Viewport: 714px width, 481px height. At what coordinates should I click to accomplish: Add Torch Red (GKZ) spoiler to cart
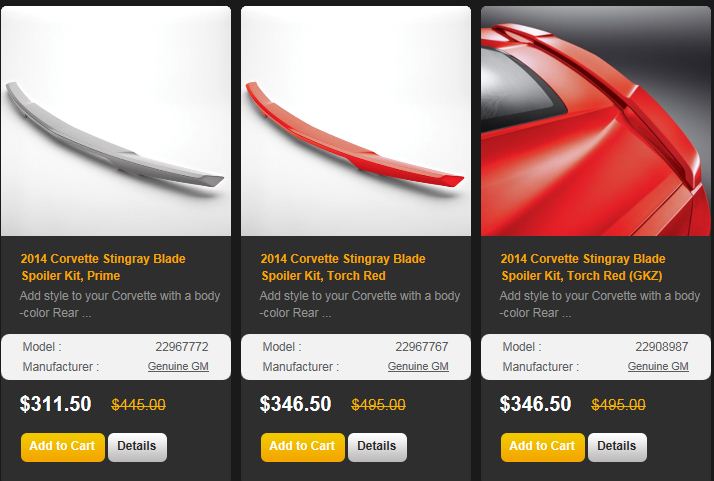coord(543,447)
